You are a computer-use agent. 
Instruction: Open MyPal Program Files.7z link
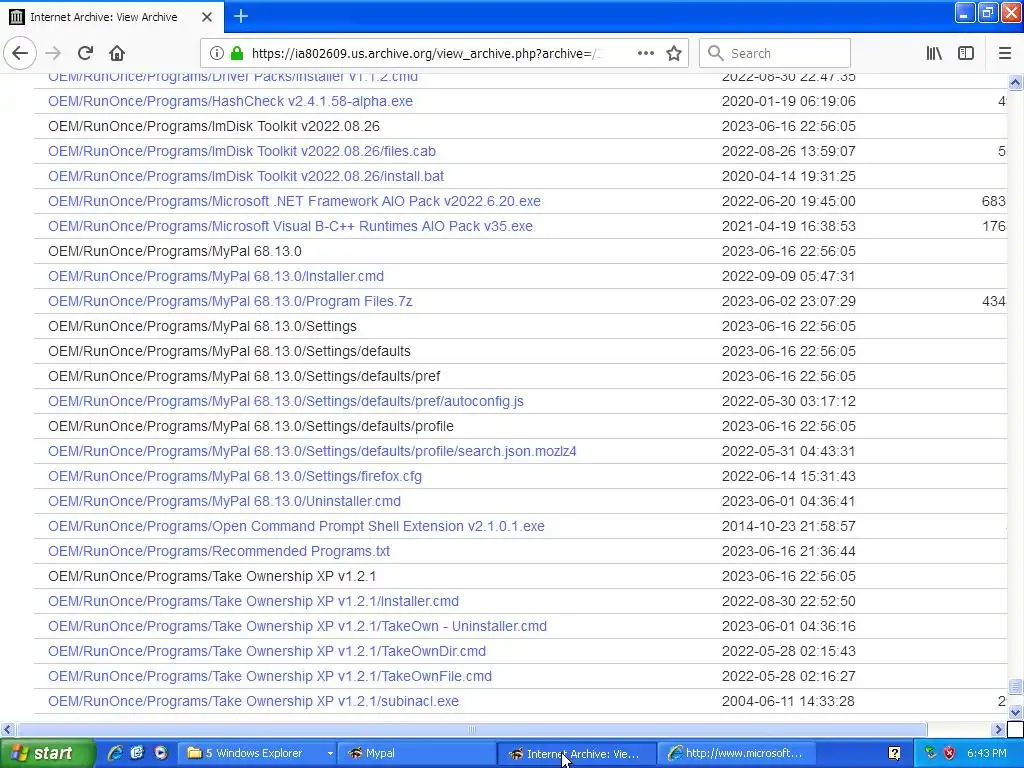pos(231,301)
